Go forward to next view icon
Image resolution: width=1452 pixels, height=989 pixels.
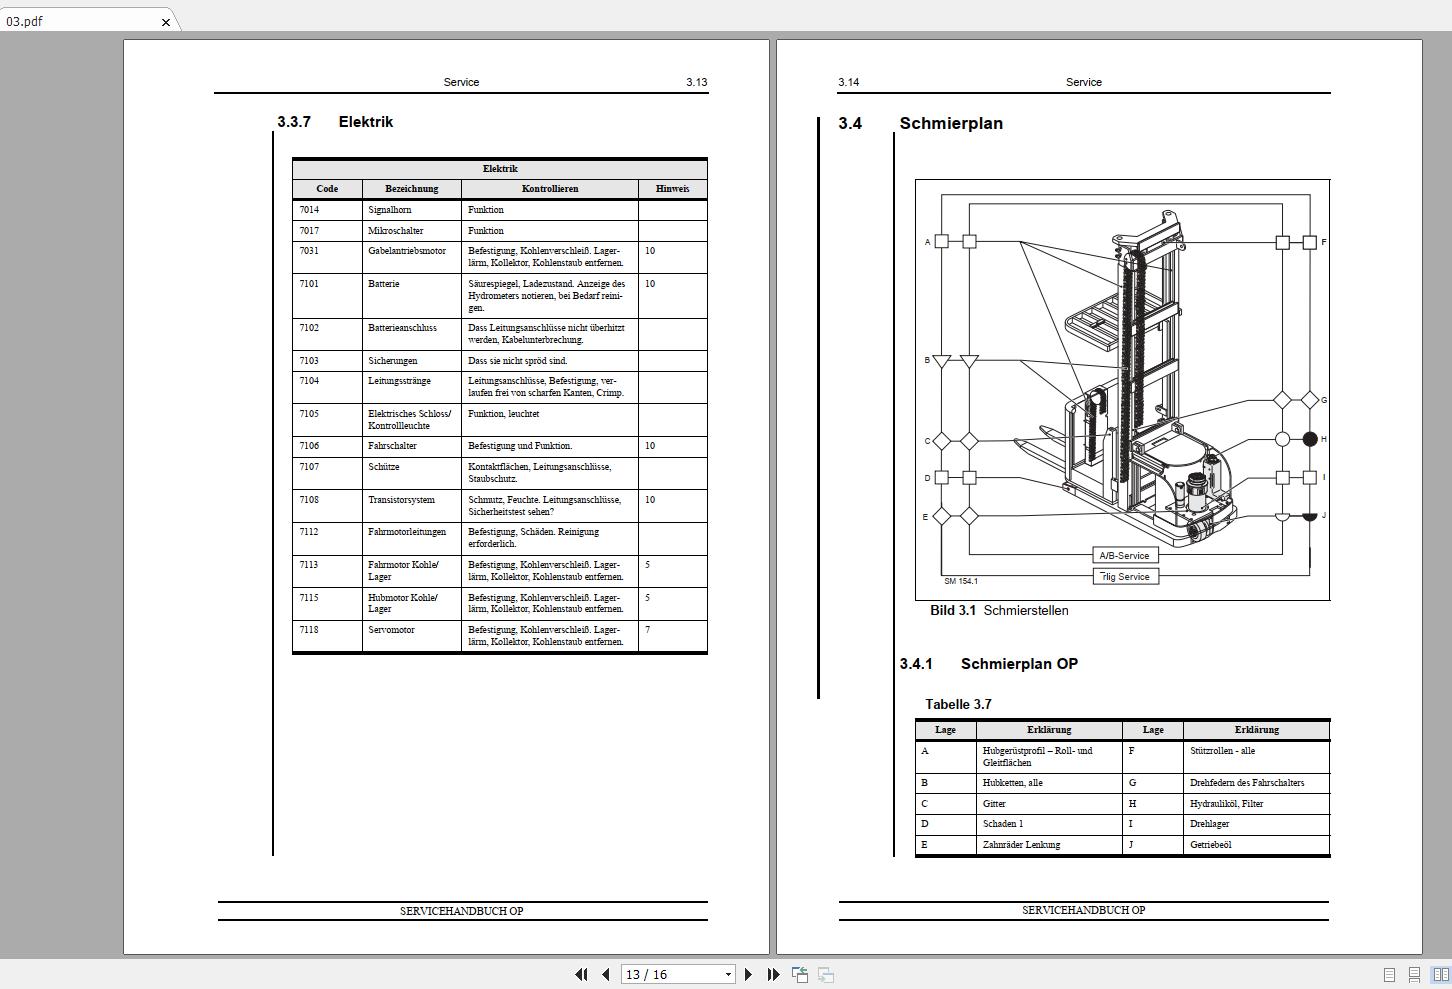[826, 974]
